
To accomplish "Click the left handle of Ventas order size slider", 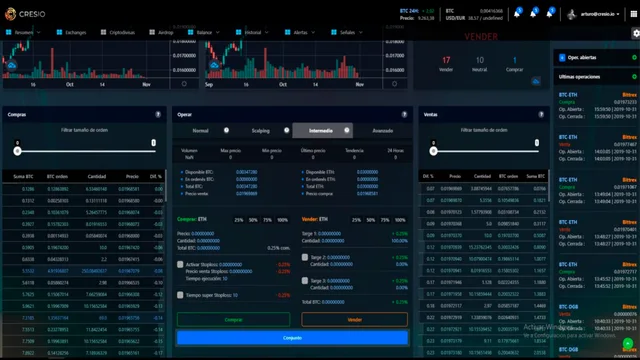I will click(x=433, y=151).
